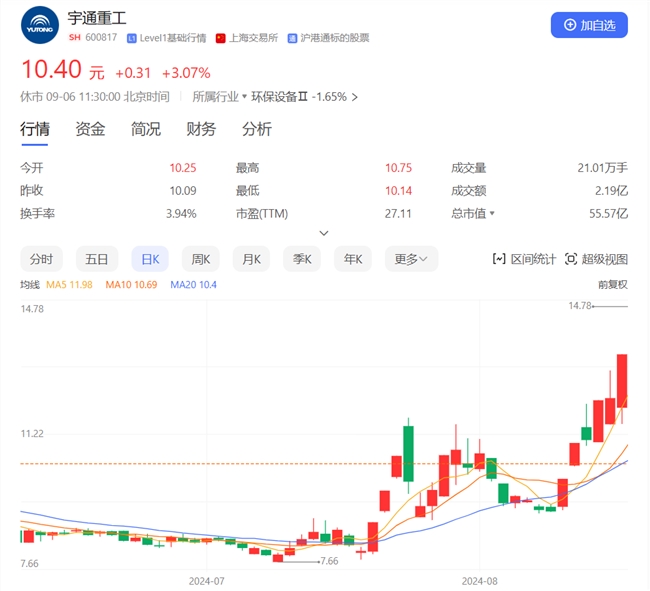Click the current price 10.40 元
Viewport: 650px width, 591px height.
coord(63,70)
